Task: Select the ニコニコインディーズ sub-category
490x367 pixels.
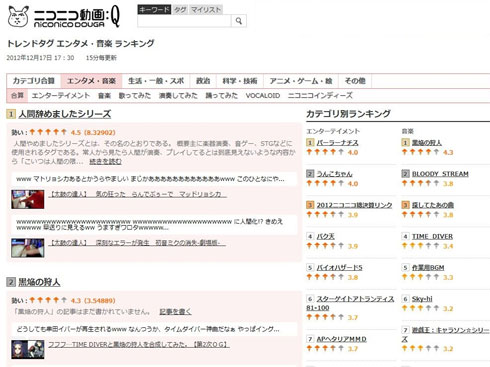Action: (x=320, y=96)
